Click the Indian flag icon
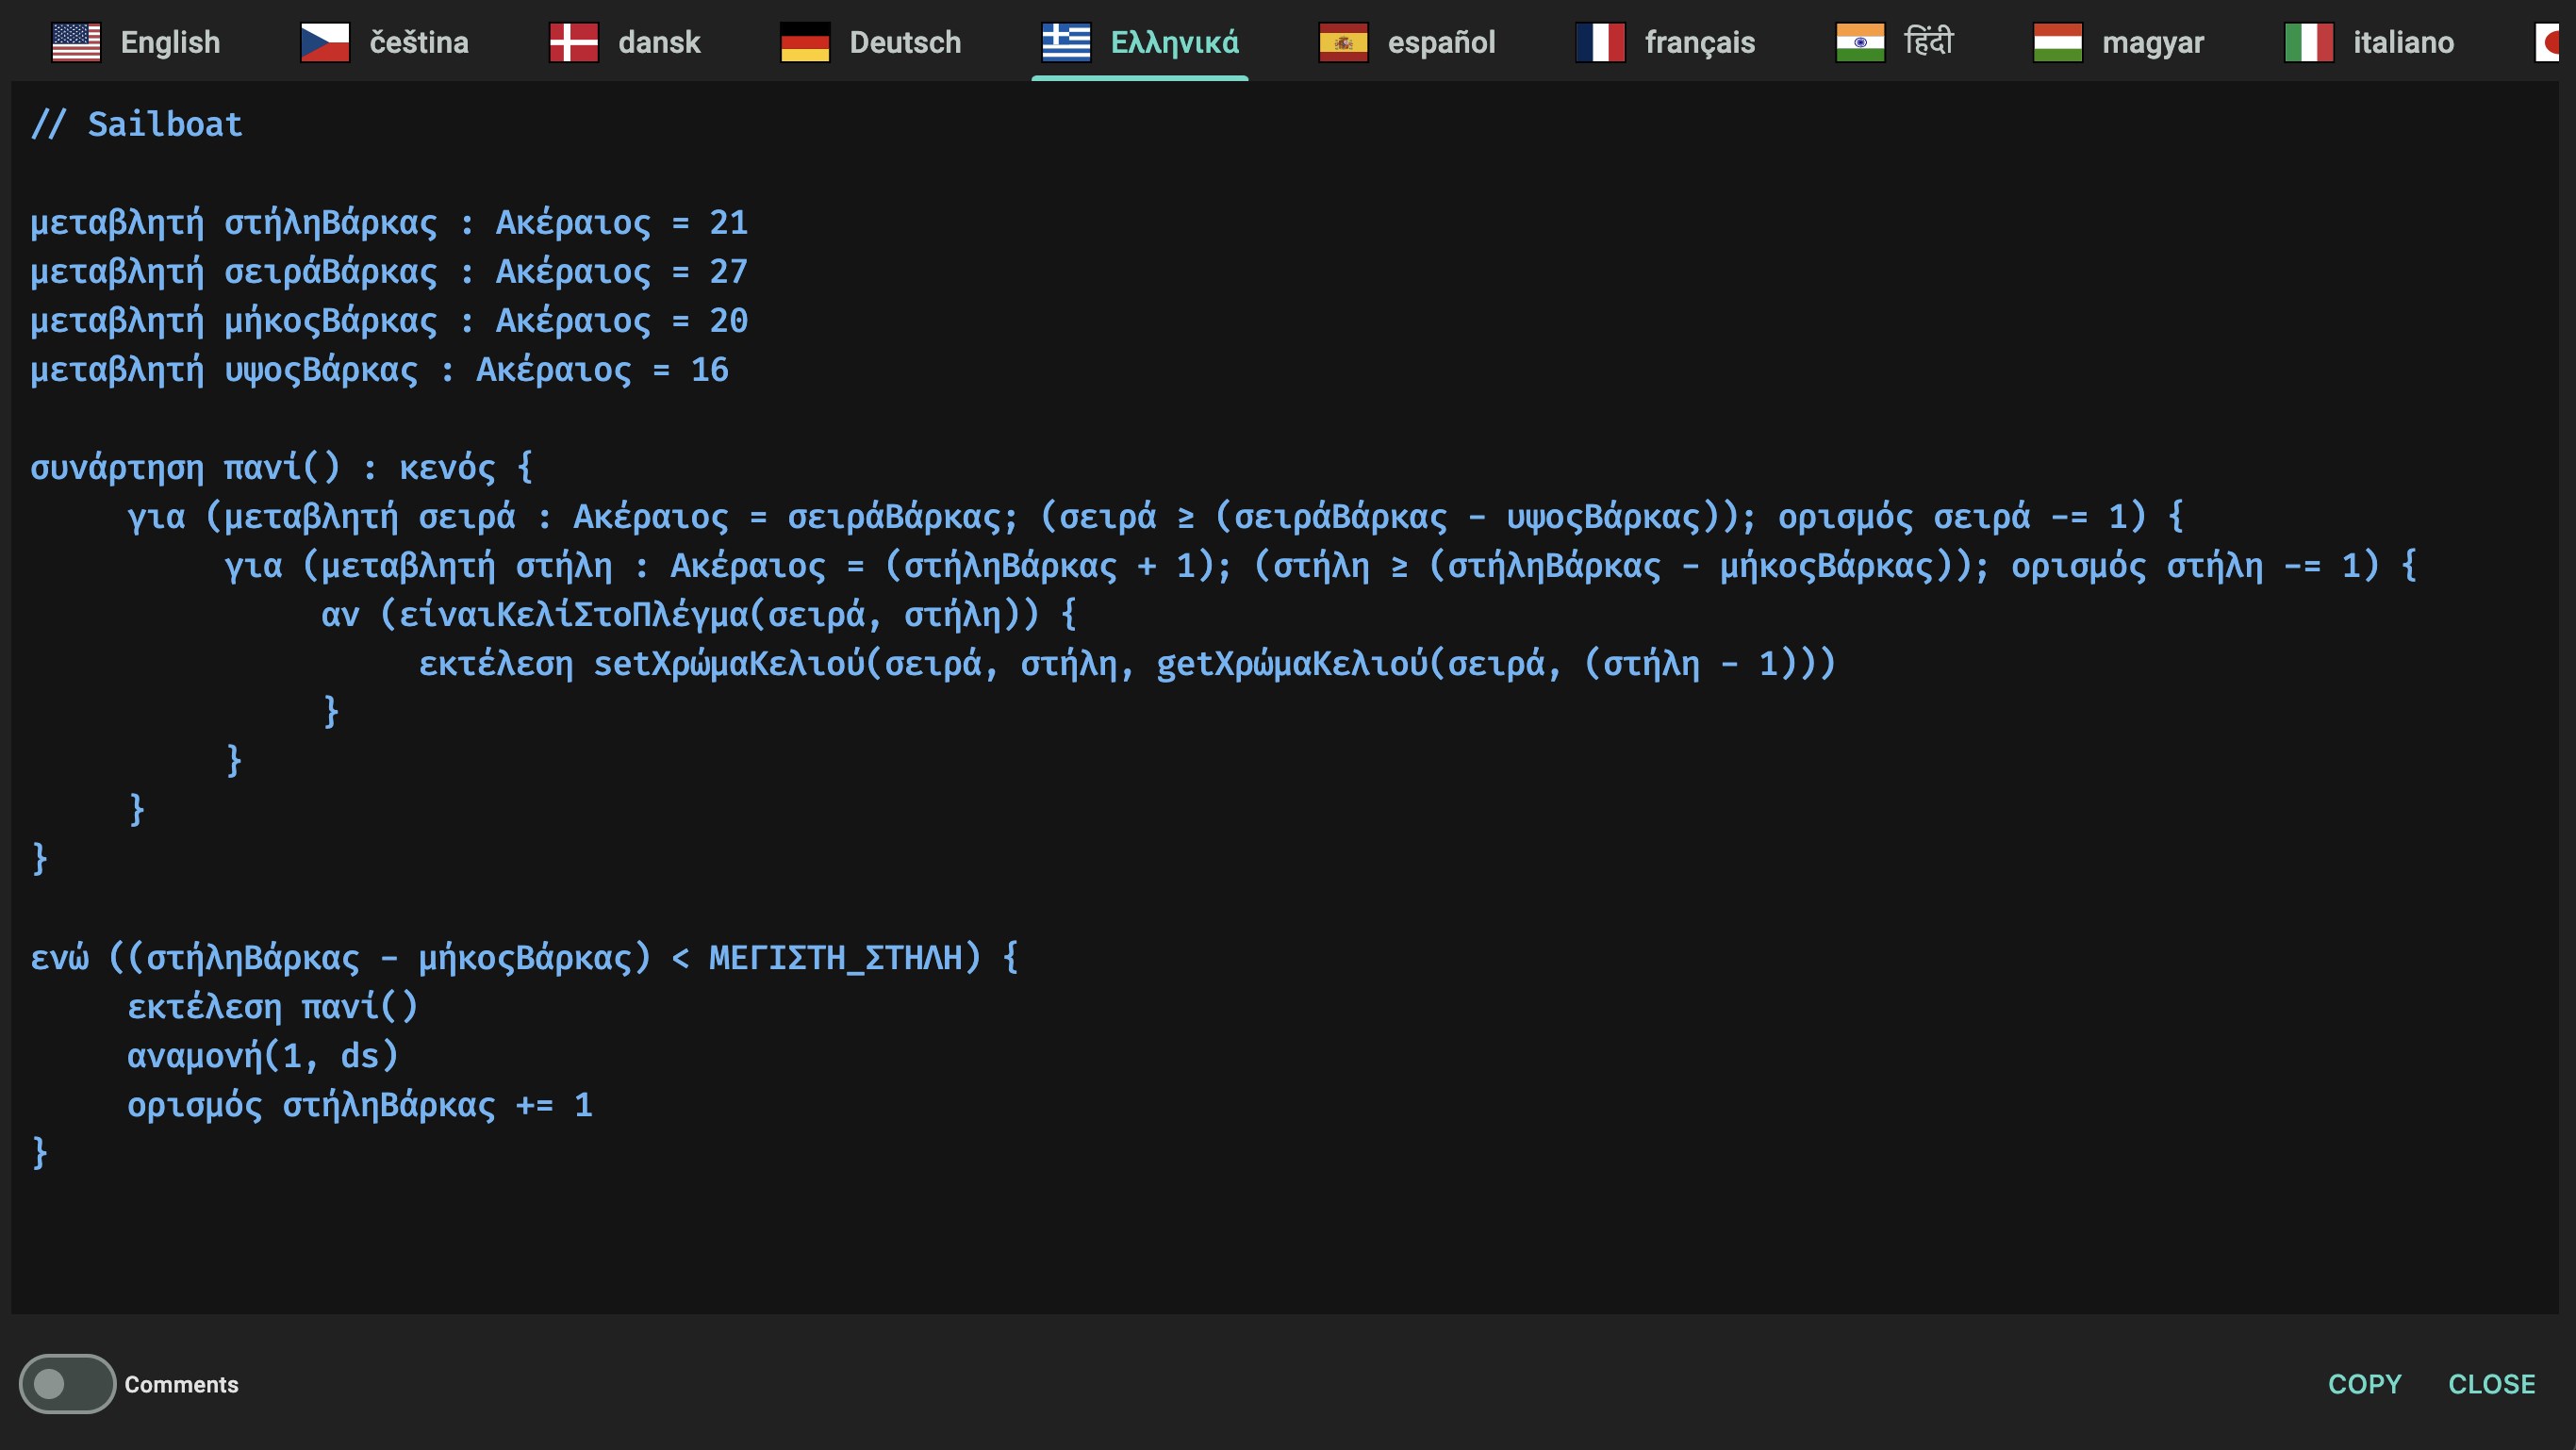Image resolution: width=2576 pixels, height=1450 pixels. pyautogui.click(x=1860, y=42)
